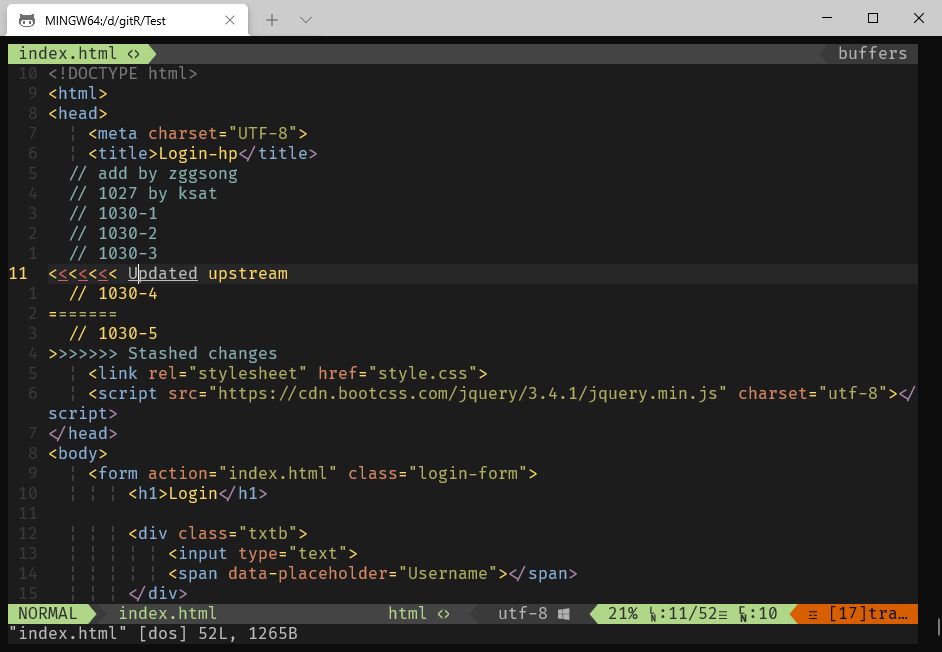The width and height of the screenshot is (942, 652).
Task: Click the code icon beside index.html in tabline
Action: (134, 53)
